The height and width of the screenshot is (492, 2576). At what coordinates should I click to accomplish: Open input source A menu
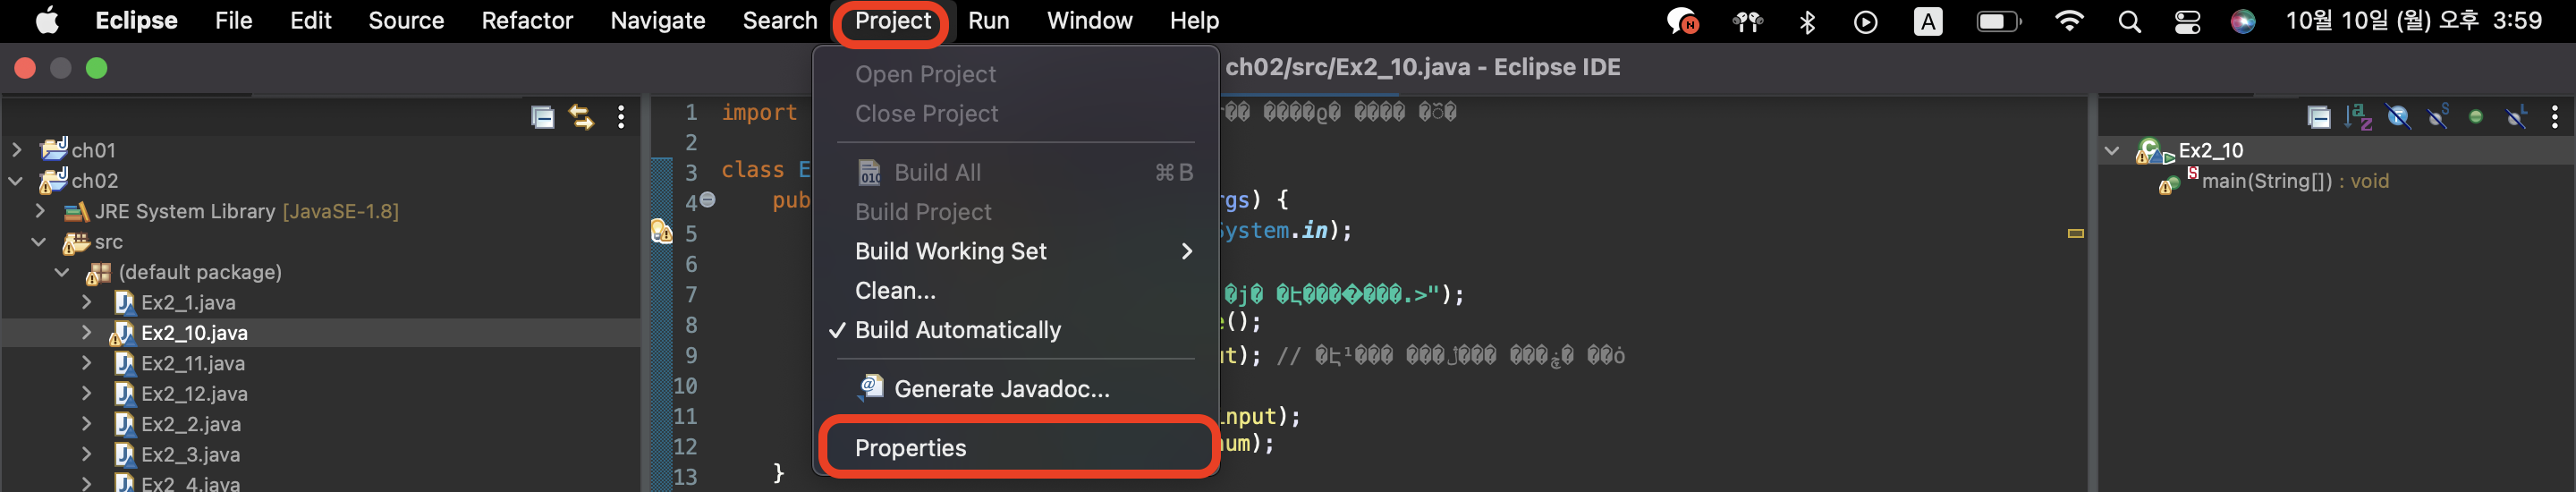coord(1928,22)
